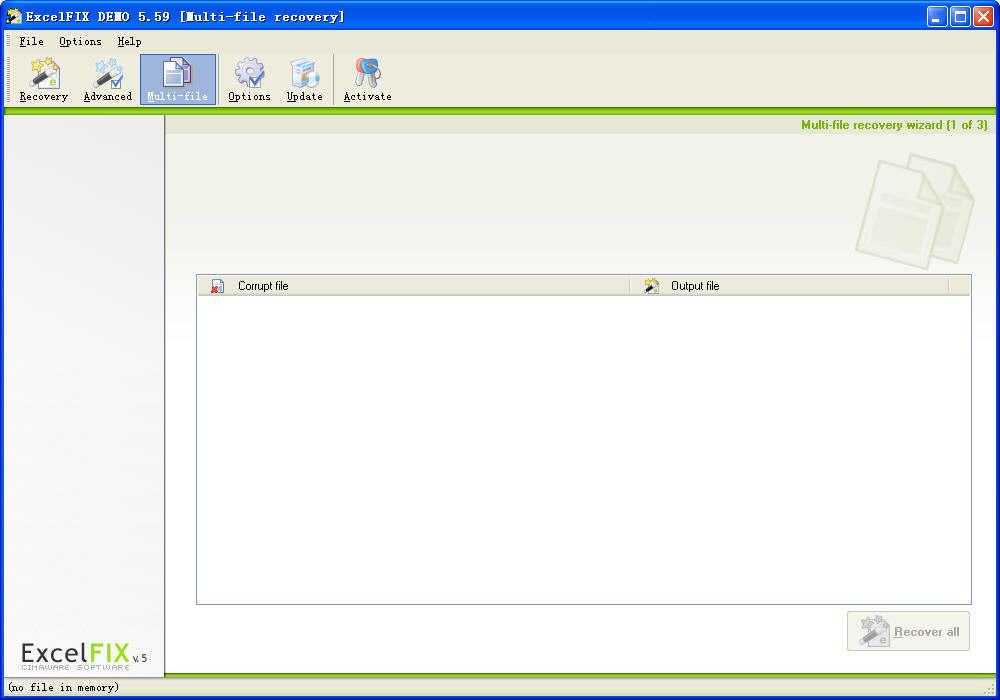
Task: Switch to the Multi-file recovery mode
Action: pyautogui.click(x=177, y=80)
